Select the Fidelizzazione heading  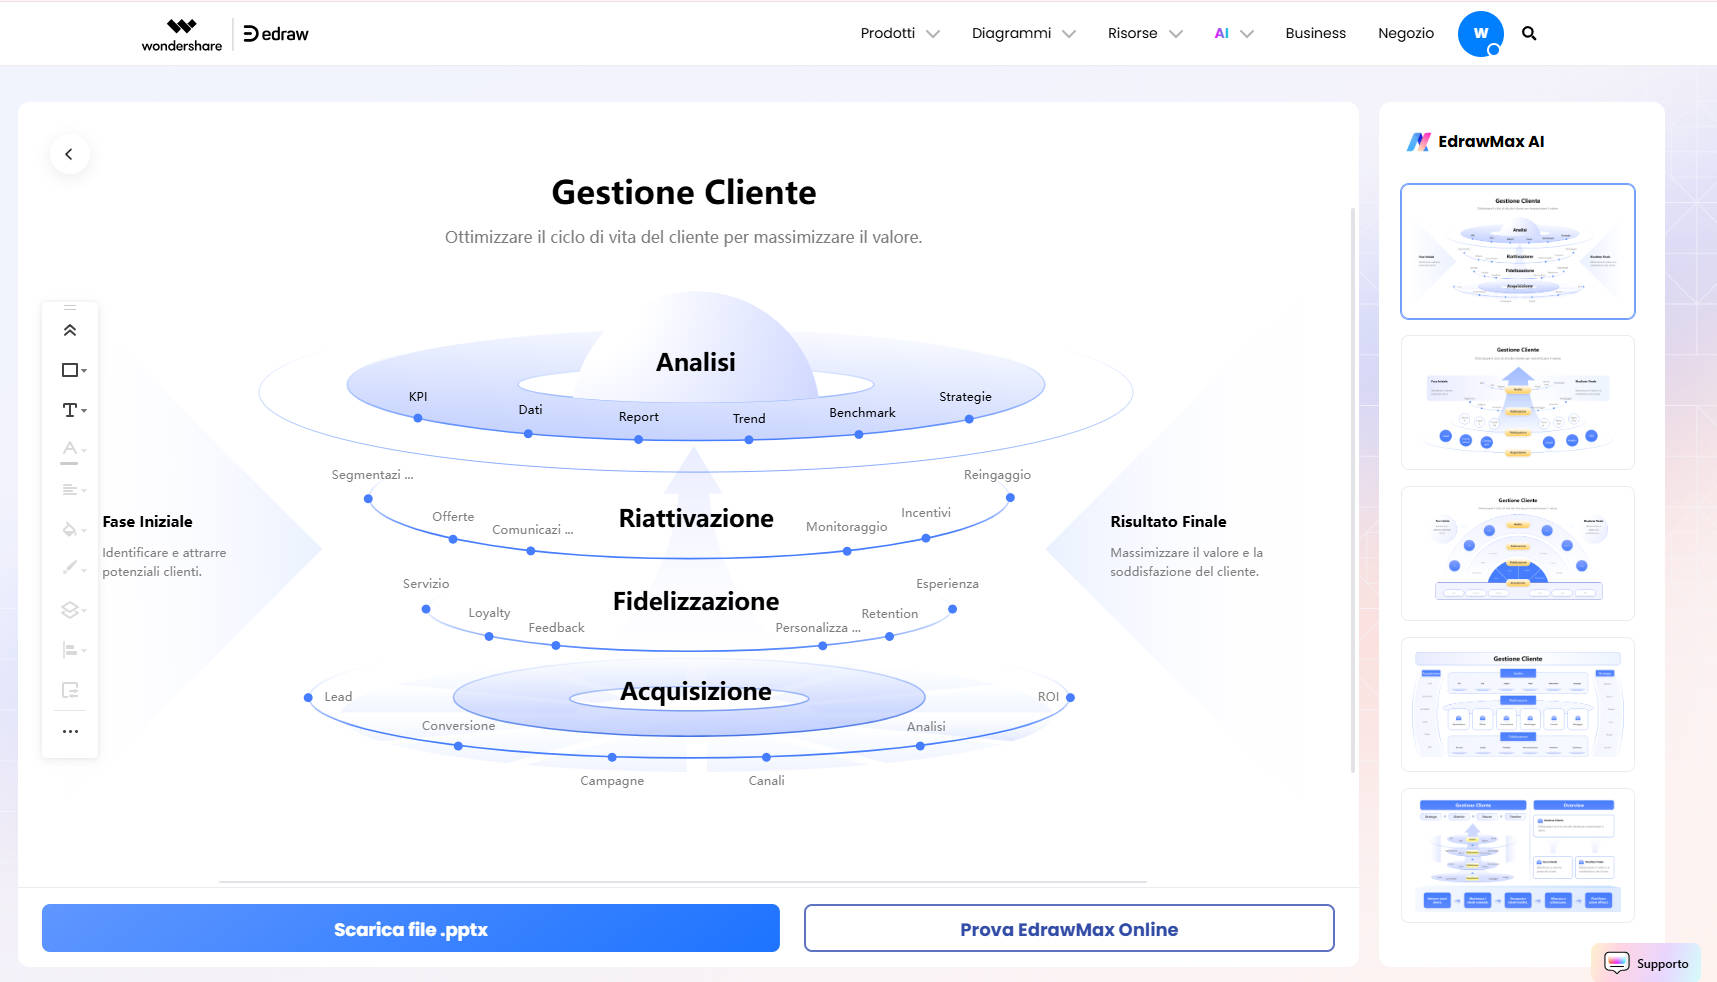click(x=696, y=601)
